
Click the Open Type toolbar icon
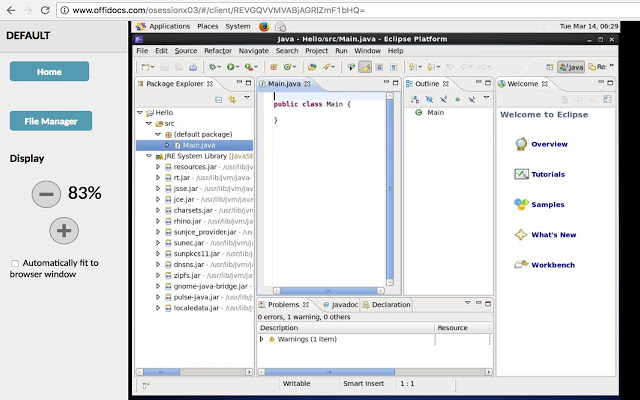pos(313,67)
